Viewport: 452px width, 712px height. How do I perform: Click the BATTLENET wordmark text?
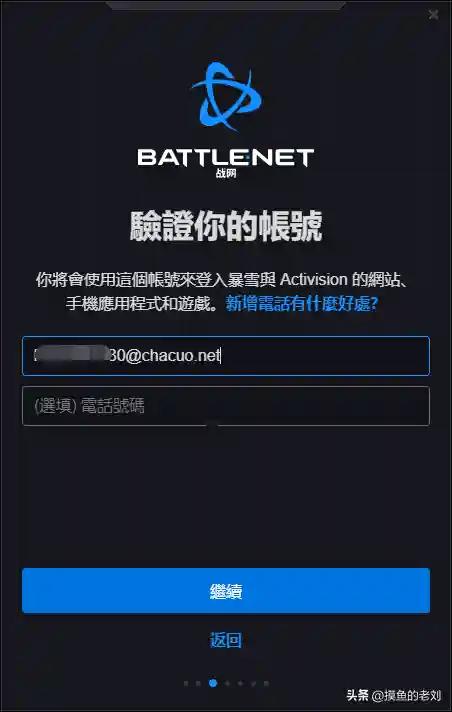coord(226,158)
